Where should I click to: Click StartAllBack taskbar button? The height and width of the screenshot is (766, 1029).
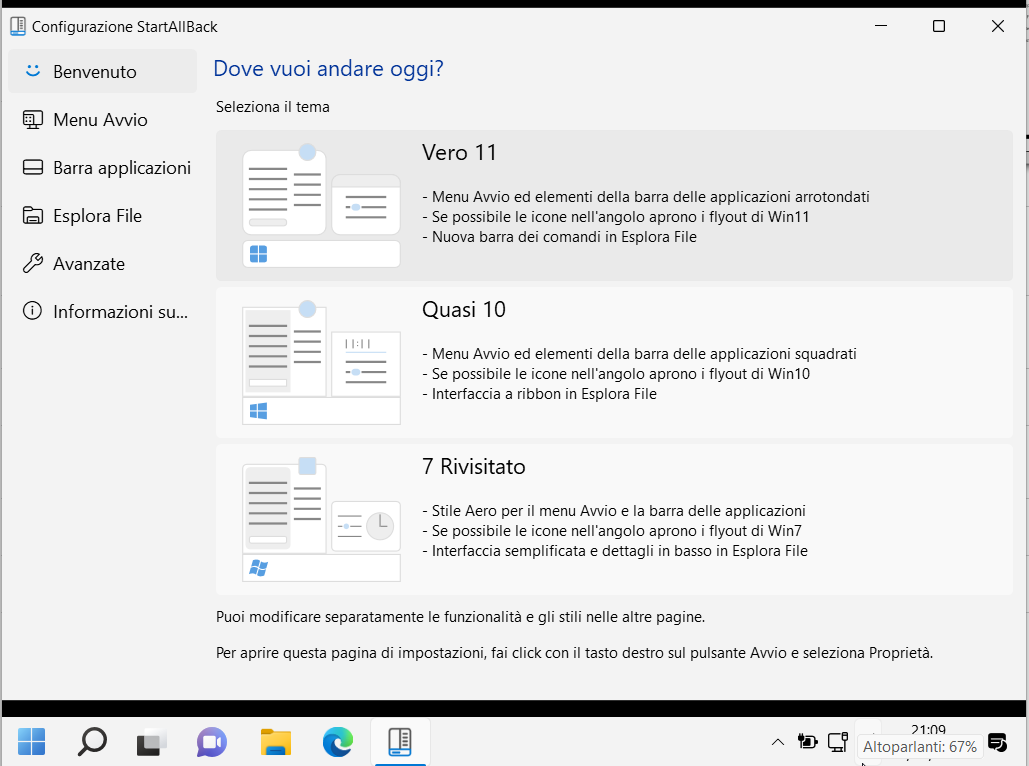coord(400,742)
